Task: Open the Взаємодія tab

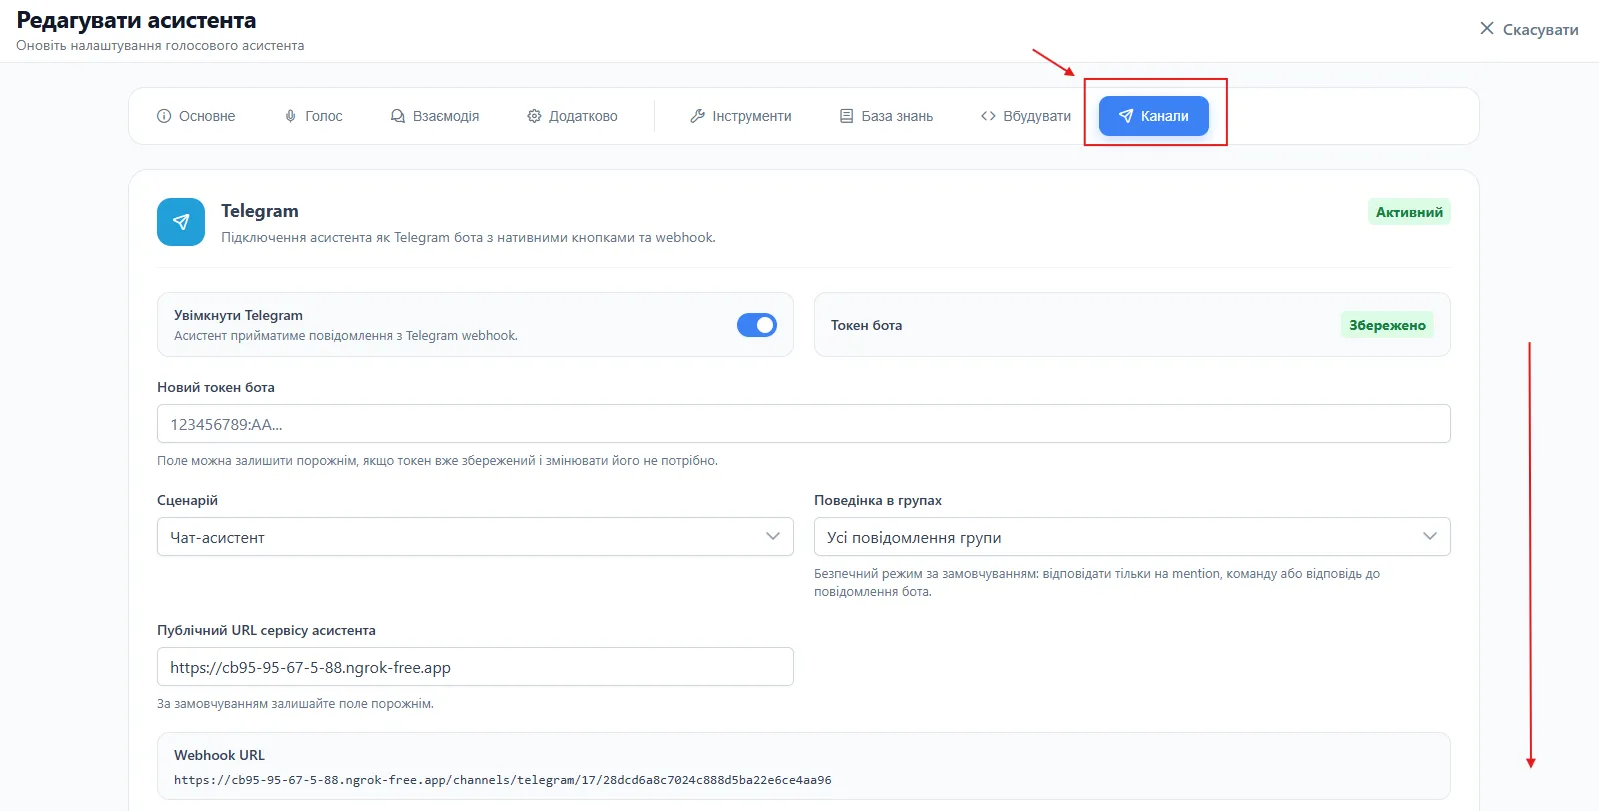Action: pos(435,116)
